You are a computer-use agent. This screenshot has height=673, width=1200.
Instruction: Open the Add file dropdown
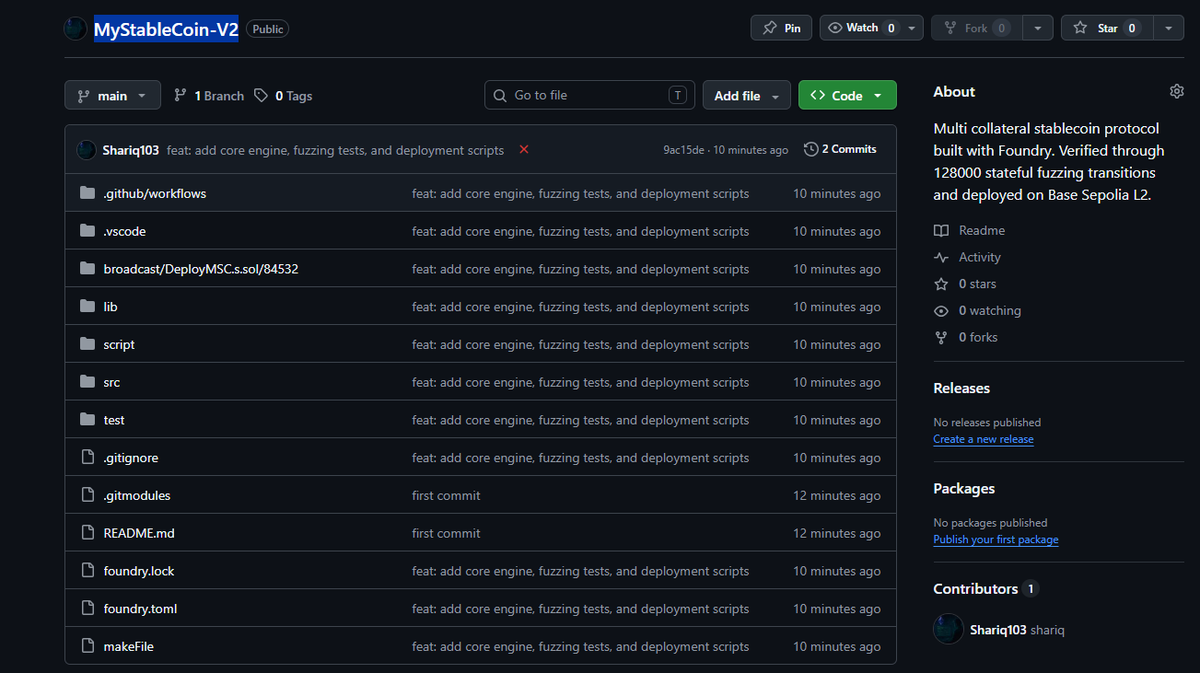tap(746, 95)
